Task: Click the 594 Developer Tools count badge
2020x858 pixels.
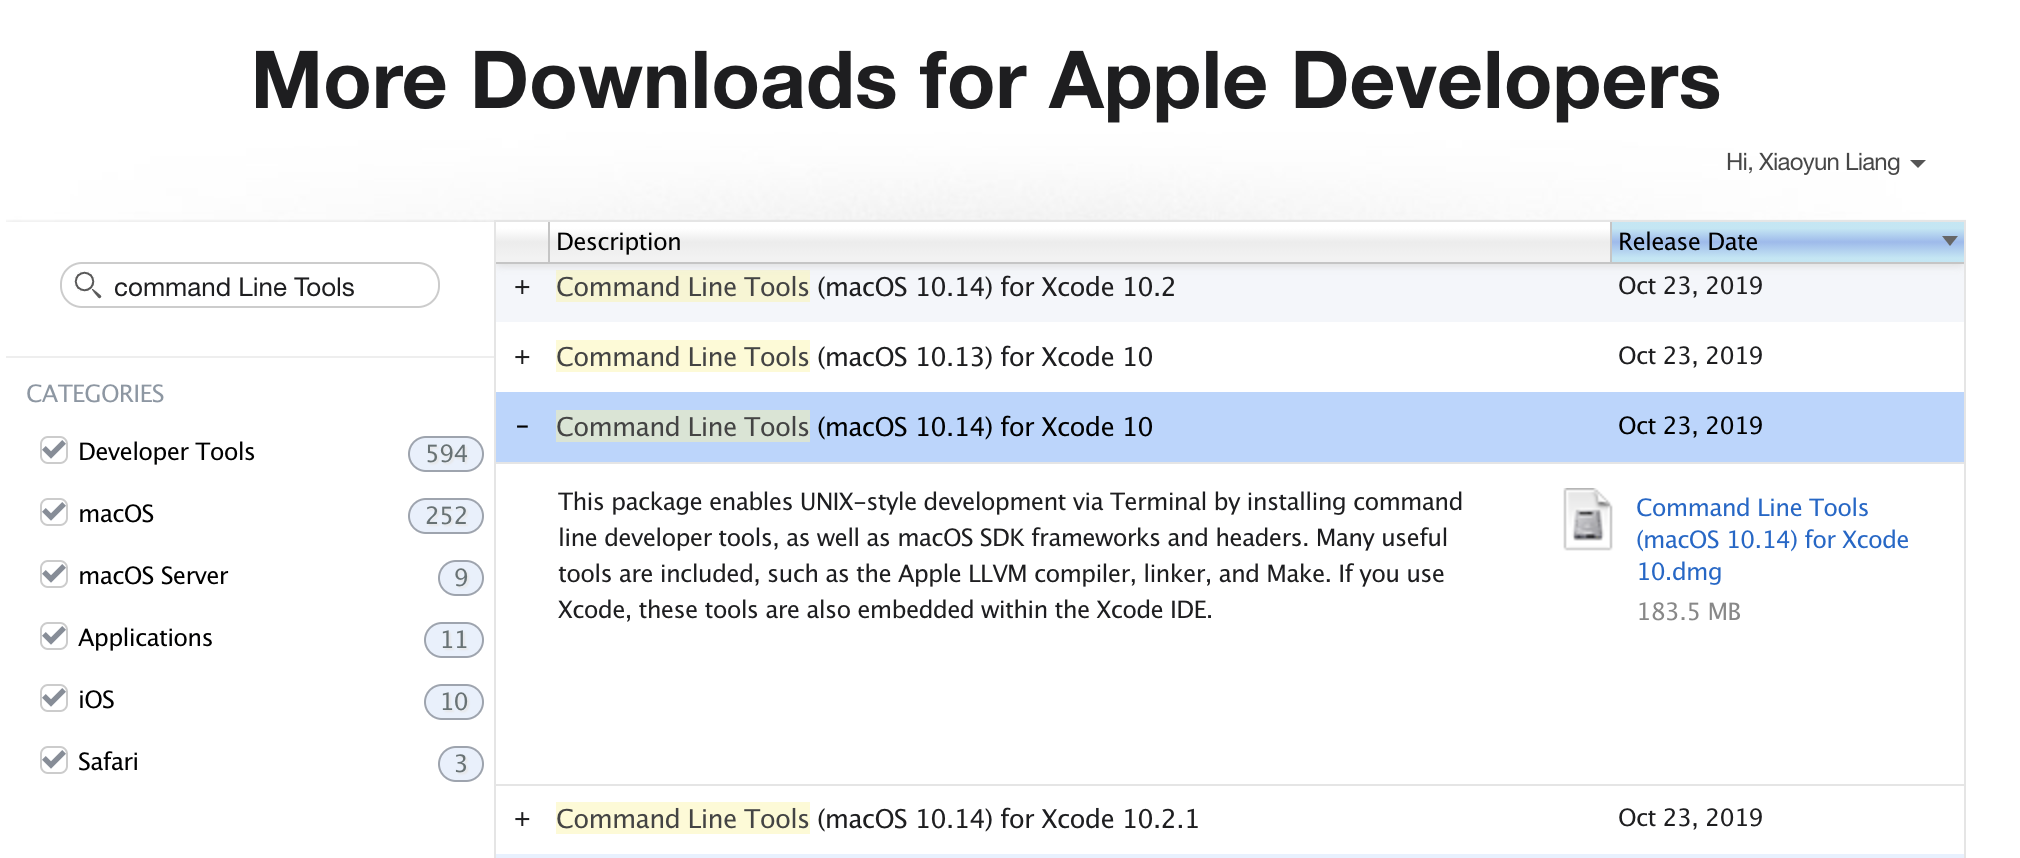Action: [446, 453]
